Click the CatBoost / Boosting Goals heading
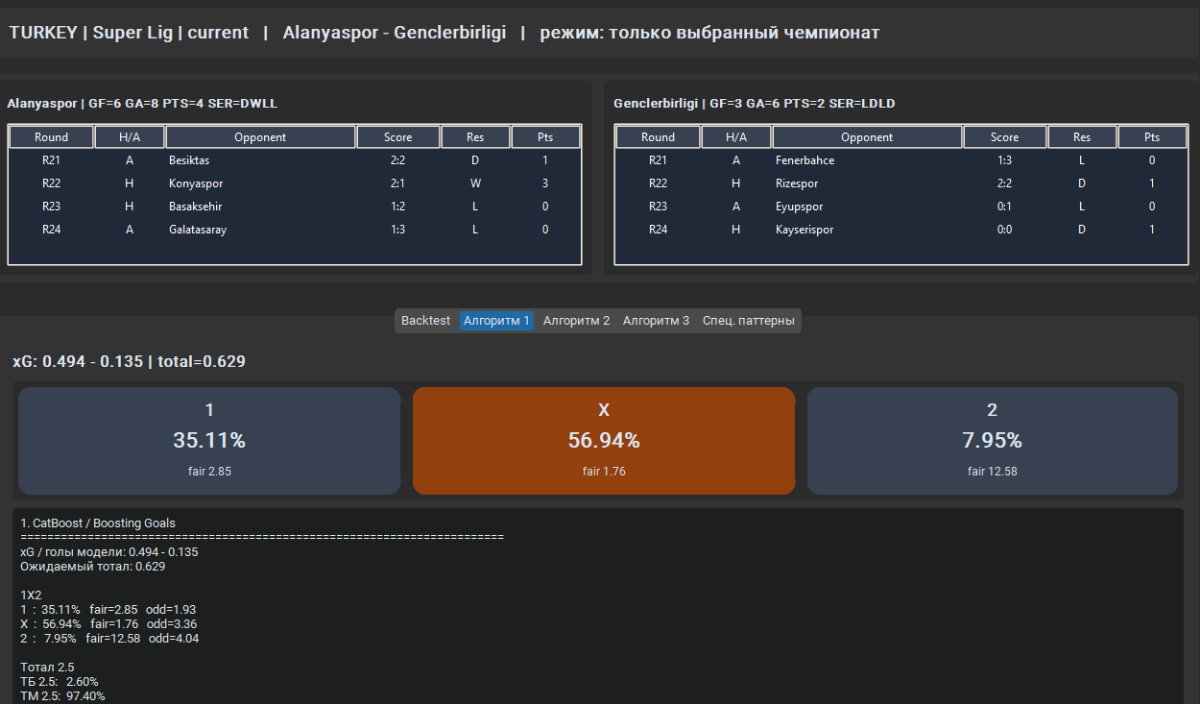Screen dimensions: 1200x704 (x=98, y=523)
